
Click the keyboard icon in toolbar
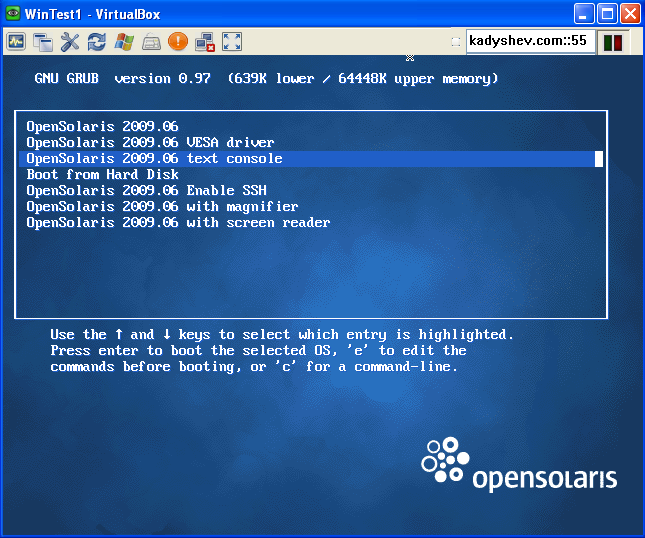pyautogui.click(x=151, y=42)
